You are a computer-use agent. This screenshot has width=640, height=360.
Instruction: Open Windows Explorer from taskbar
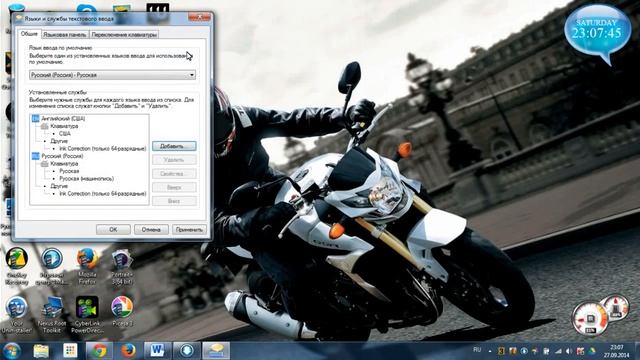tap(41, 351)
